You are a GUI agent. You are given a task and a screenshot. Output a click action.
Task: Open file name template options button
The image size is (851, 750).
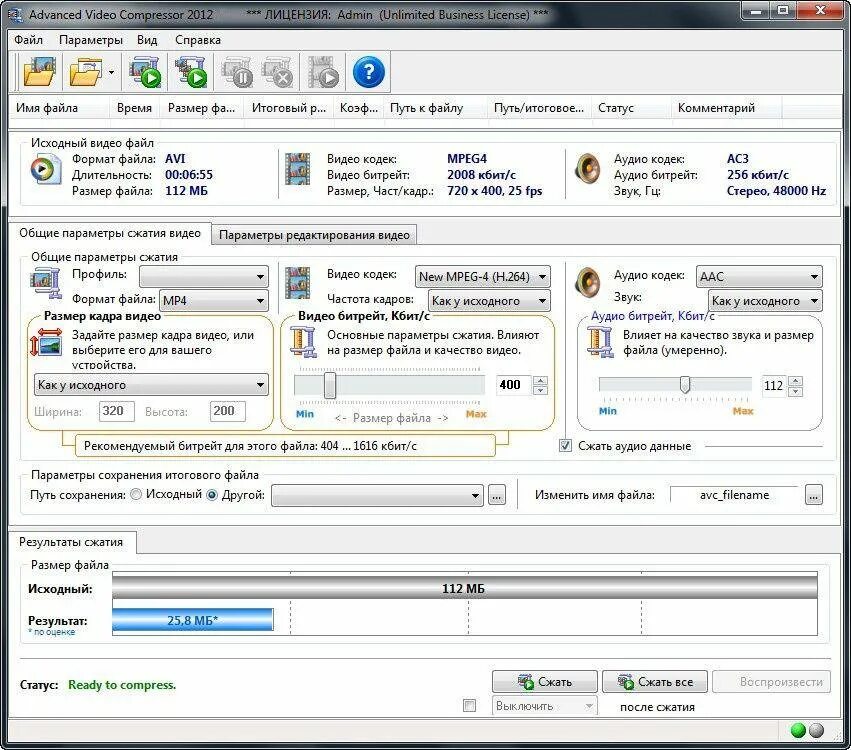point(813,495)
